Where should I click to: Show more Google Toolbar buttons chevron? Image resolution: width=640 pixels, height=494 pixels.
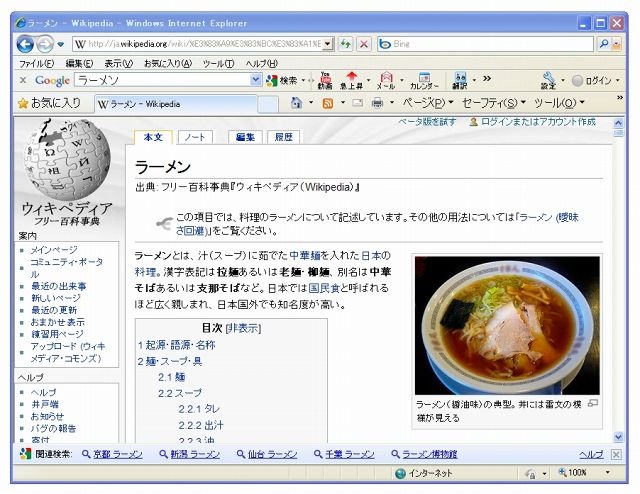point(487,78)
